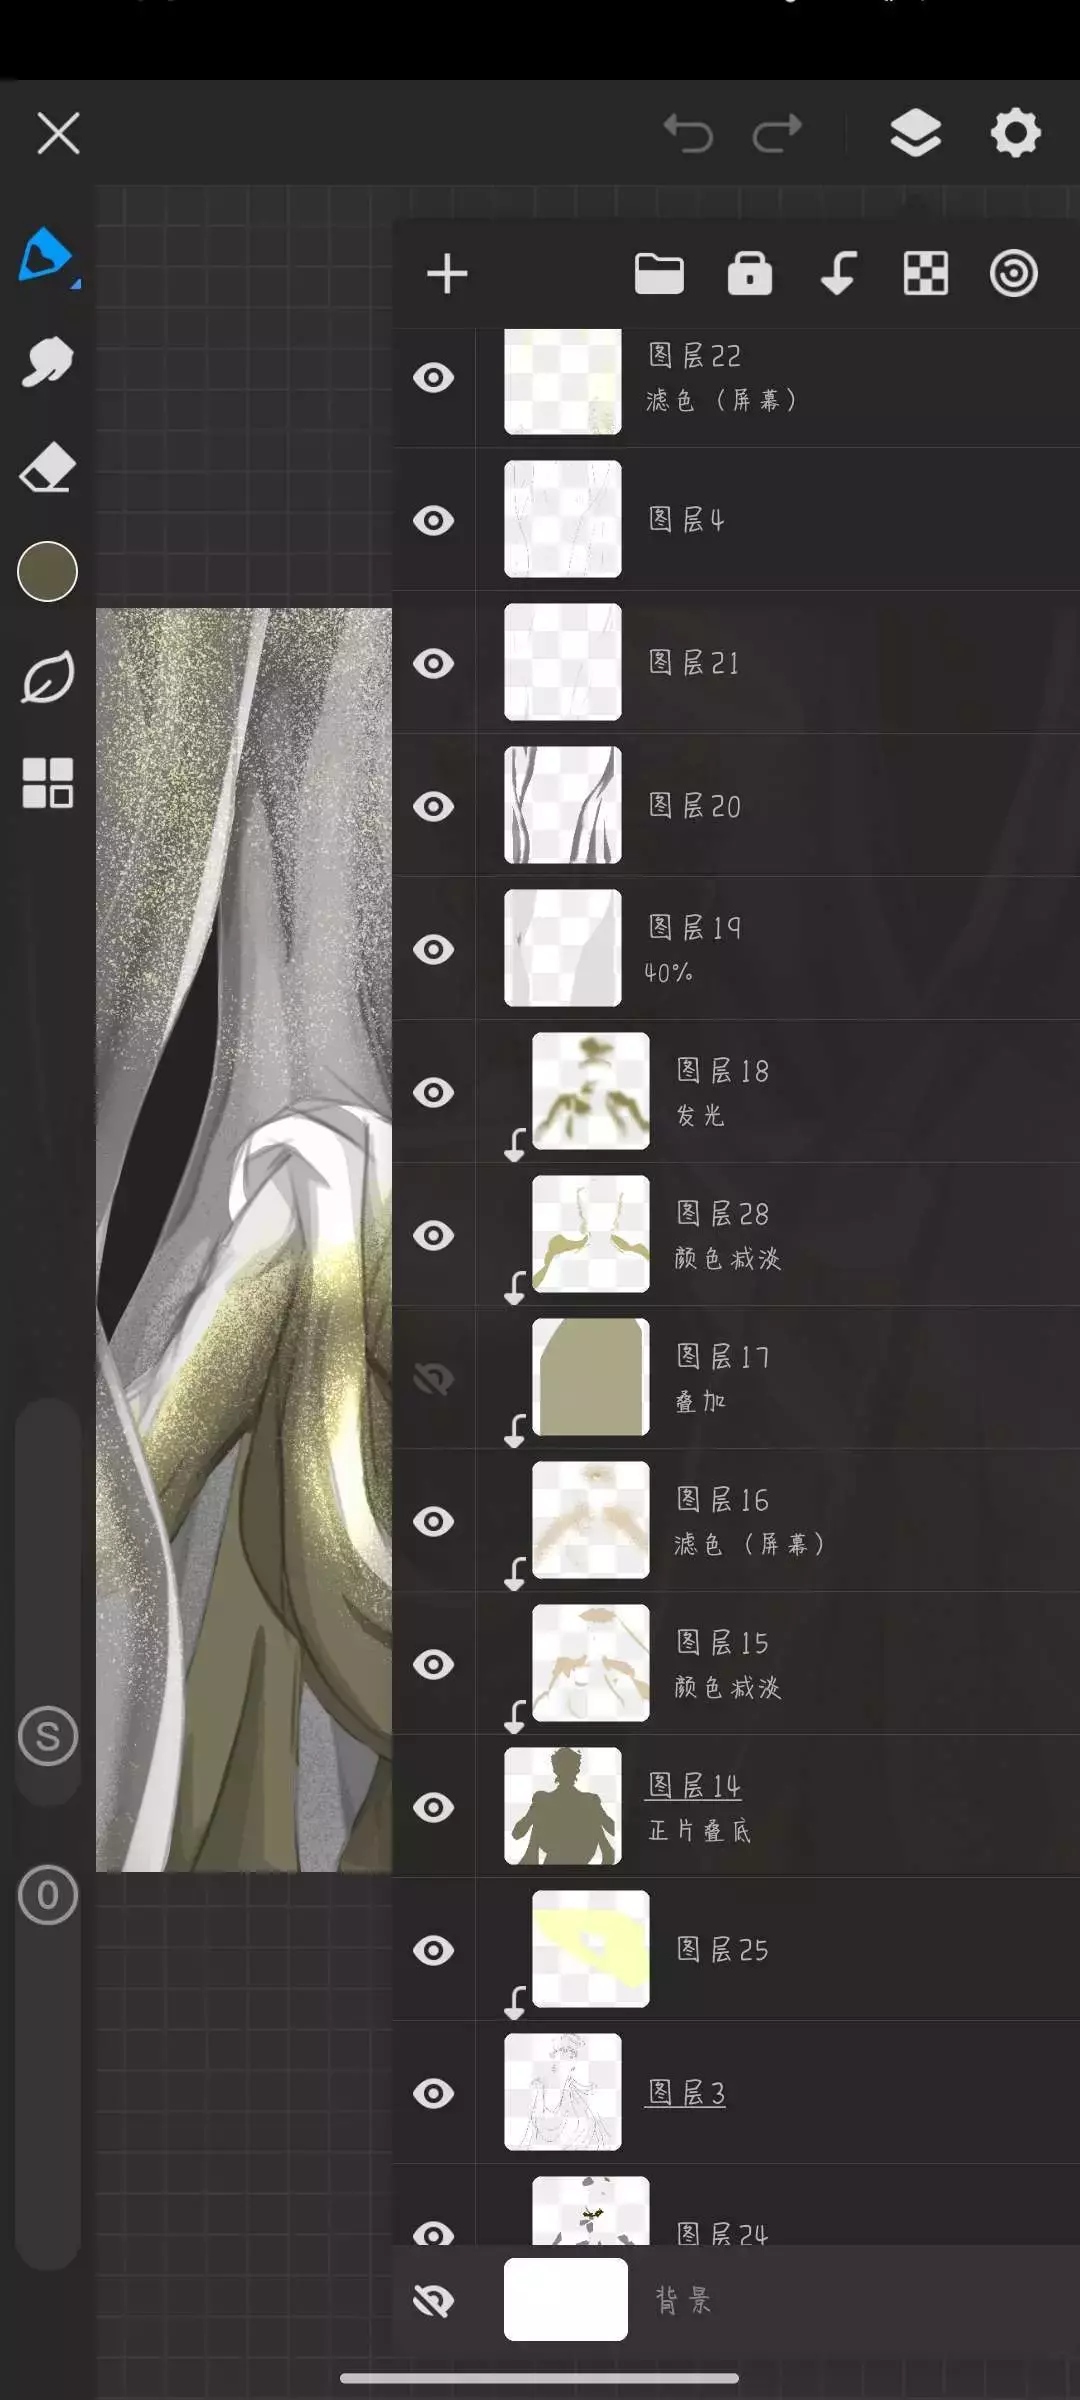
Task: Hide layer 图层22
Action: 434,378
